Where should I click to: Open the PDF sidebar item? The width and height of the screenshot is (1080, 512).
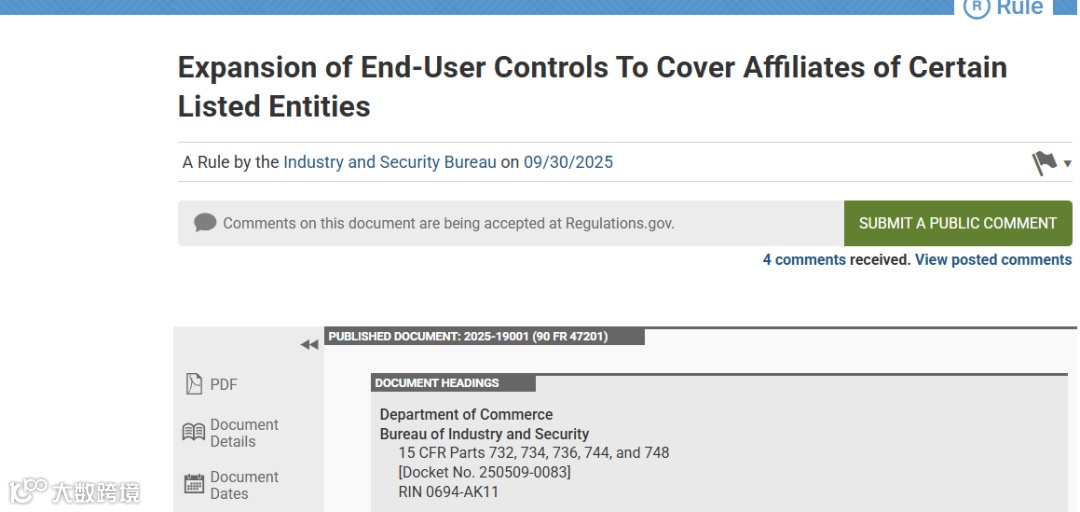[223, 385]
